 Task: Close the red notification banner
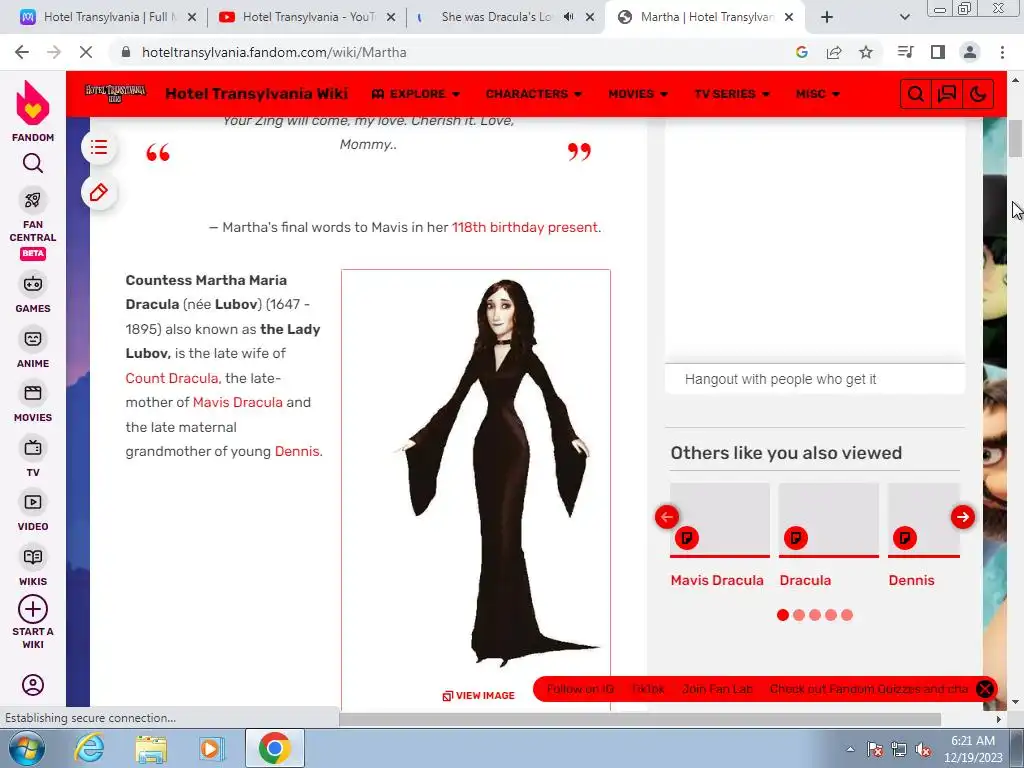click(x=985, y=689)
